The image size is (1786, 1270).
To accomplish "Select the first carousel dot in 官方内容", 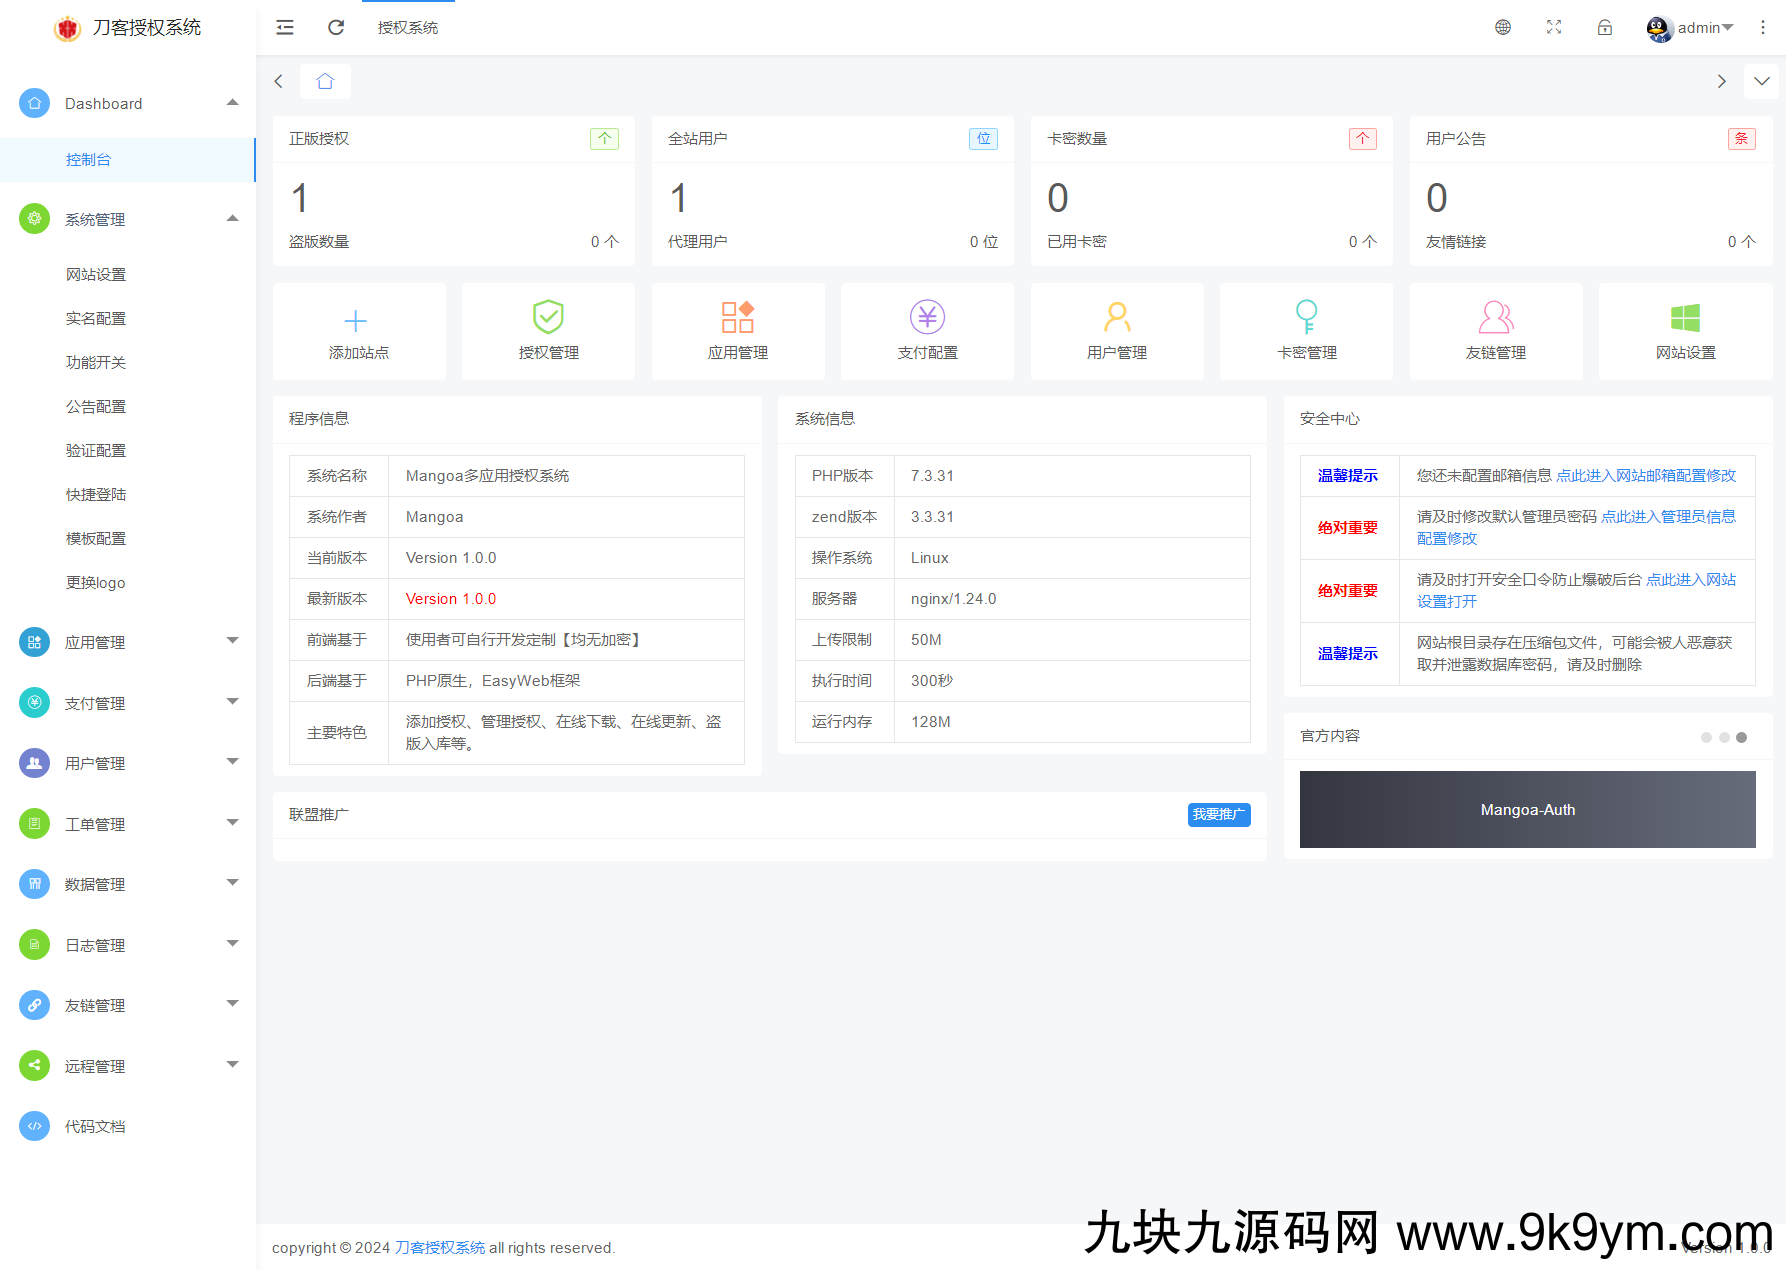I will pyautogui.click(x=1706, y=737).
